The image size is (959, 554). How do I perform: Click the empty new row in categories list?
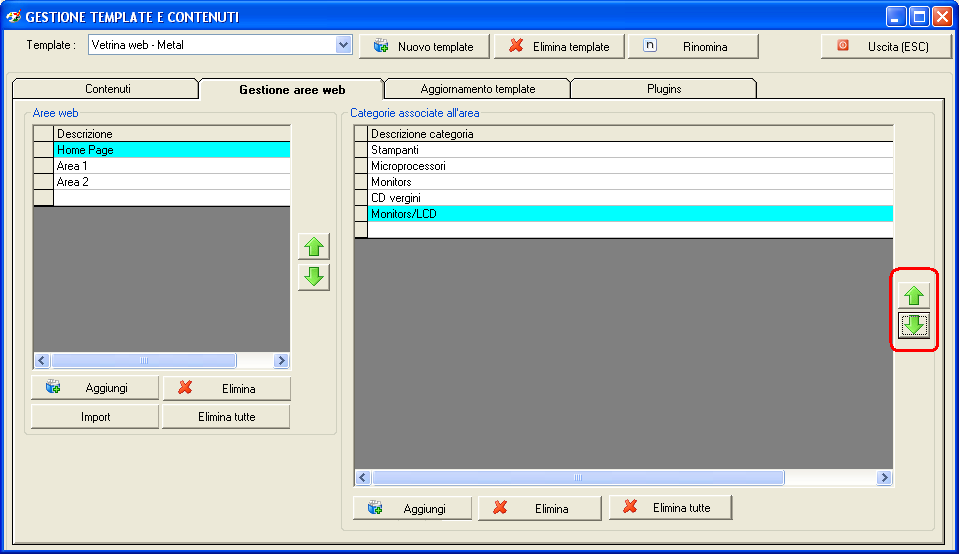pos(630,229)
